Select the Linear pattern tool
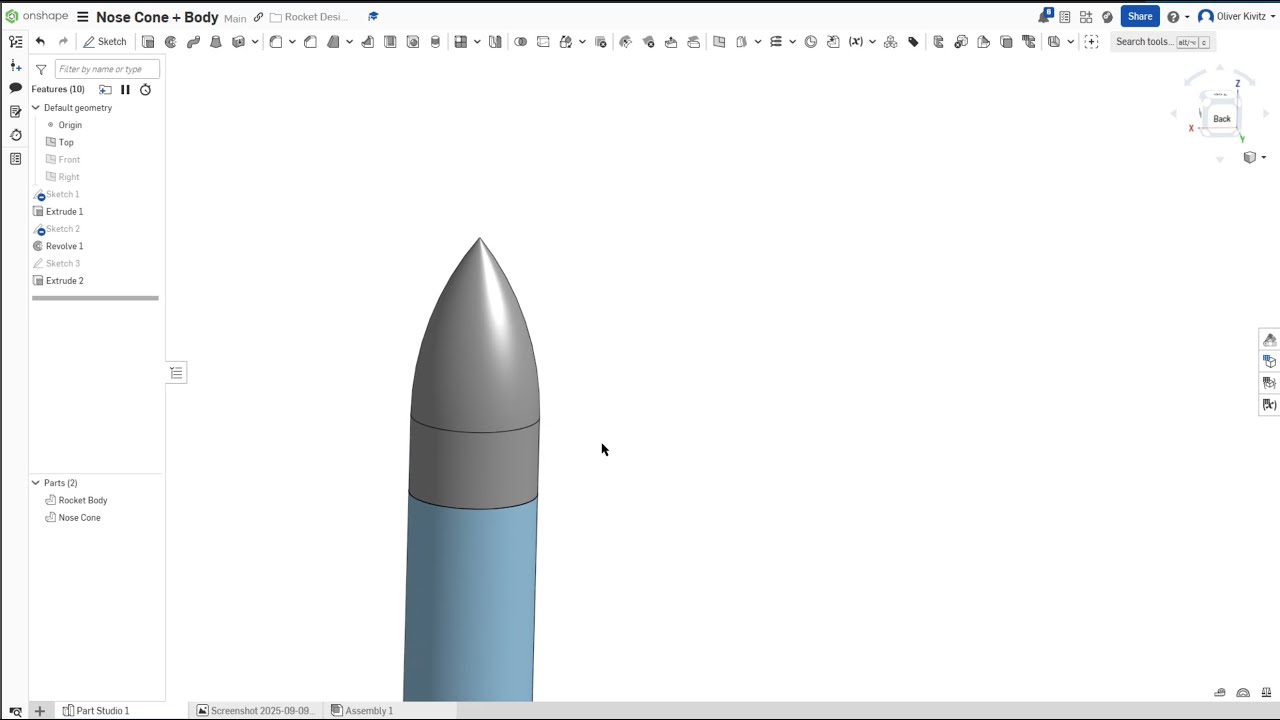Viewport: 1280px width, 720px height. tap(460, 42)
